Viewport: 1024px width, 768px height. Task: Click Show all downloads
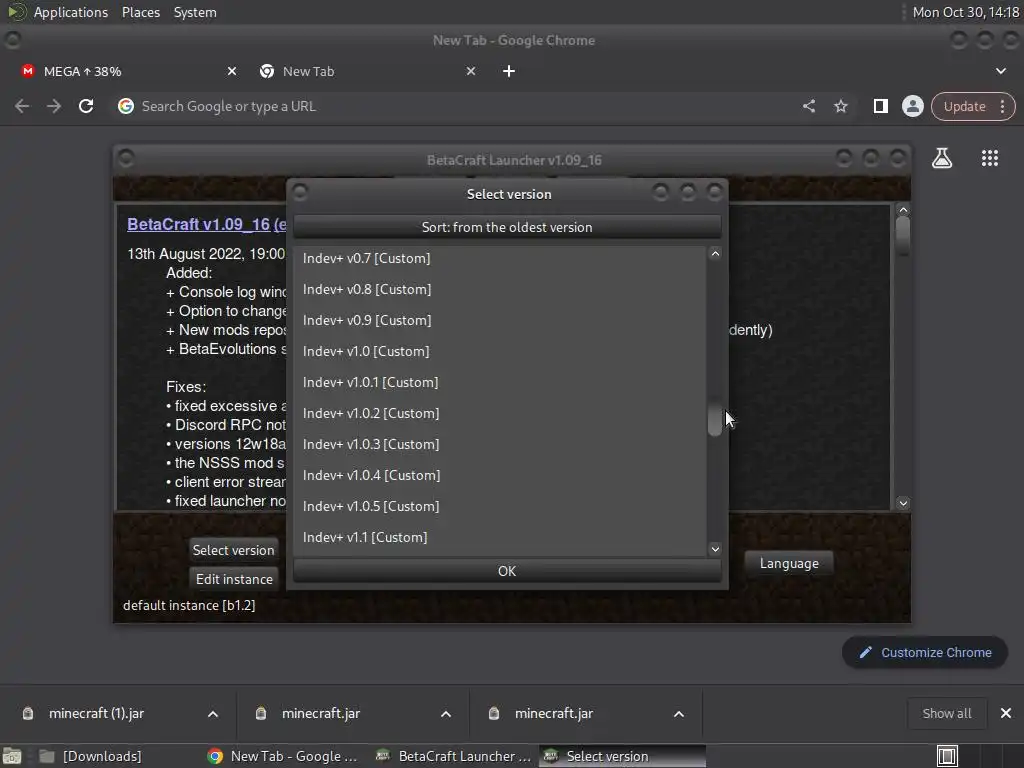tap(946, 714)
